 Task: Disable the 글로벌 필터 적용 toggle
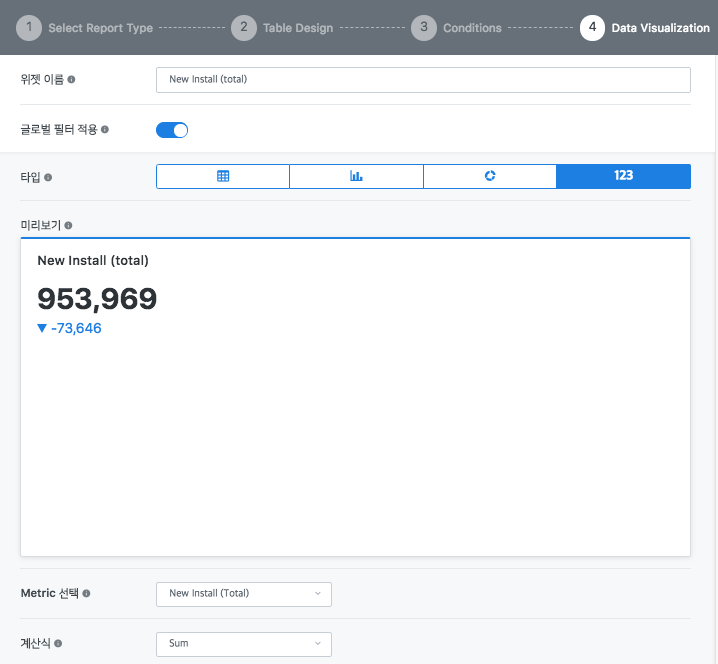click(172, 129)
